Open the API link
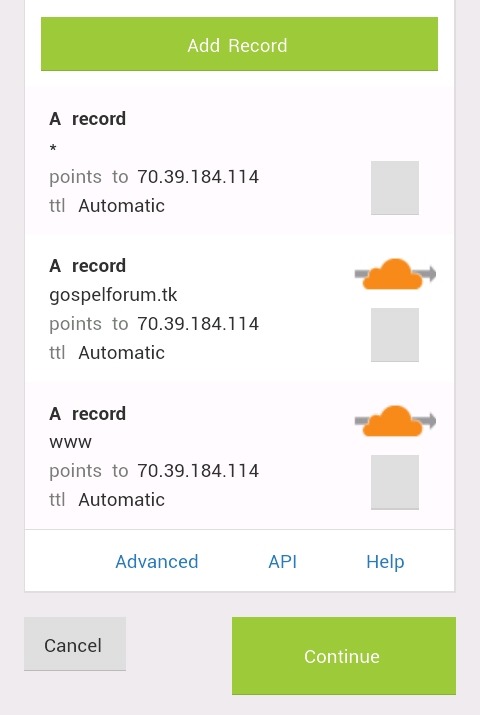The height and width of the screenshot is (715, 480). tap(283, 561)
